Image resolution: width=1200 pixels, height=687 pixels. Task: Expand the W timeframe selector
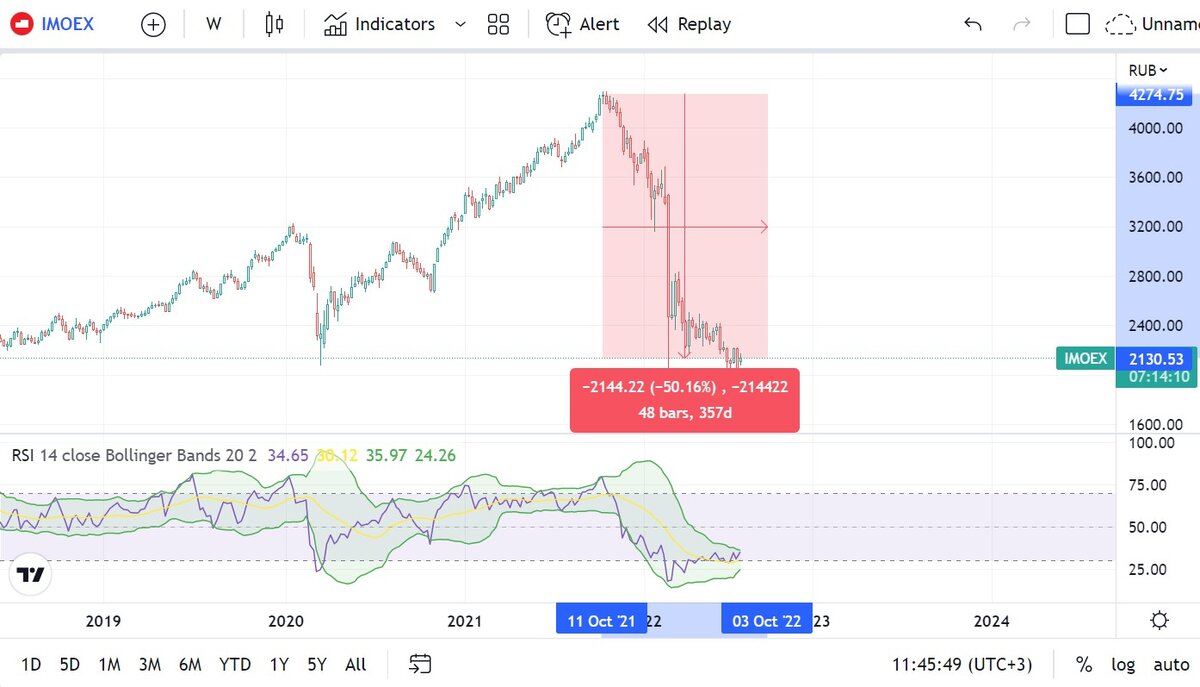pyautogui.click(x=213, y=23)
